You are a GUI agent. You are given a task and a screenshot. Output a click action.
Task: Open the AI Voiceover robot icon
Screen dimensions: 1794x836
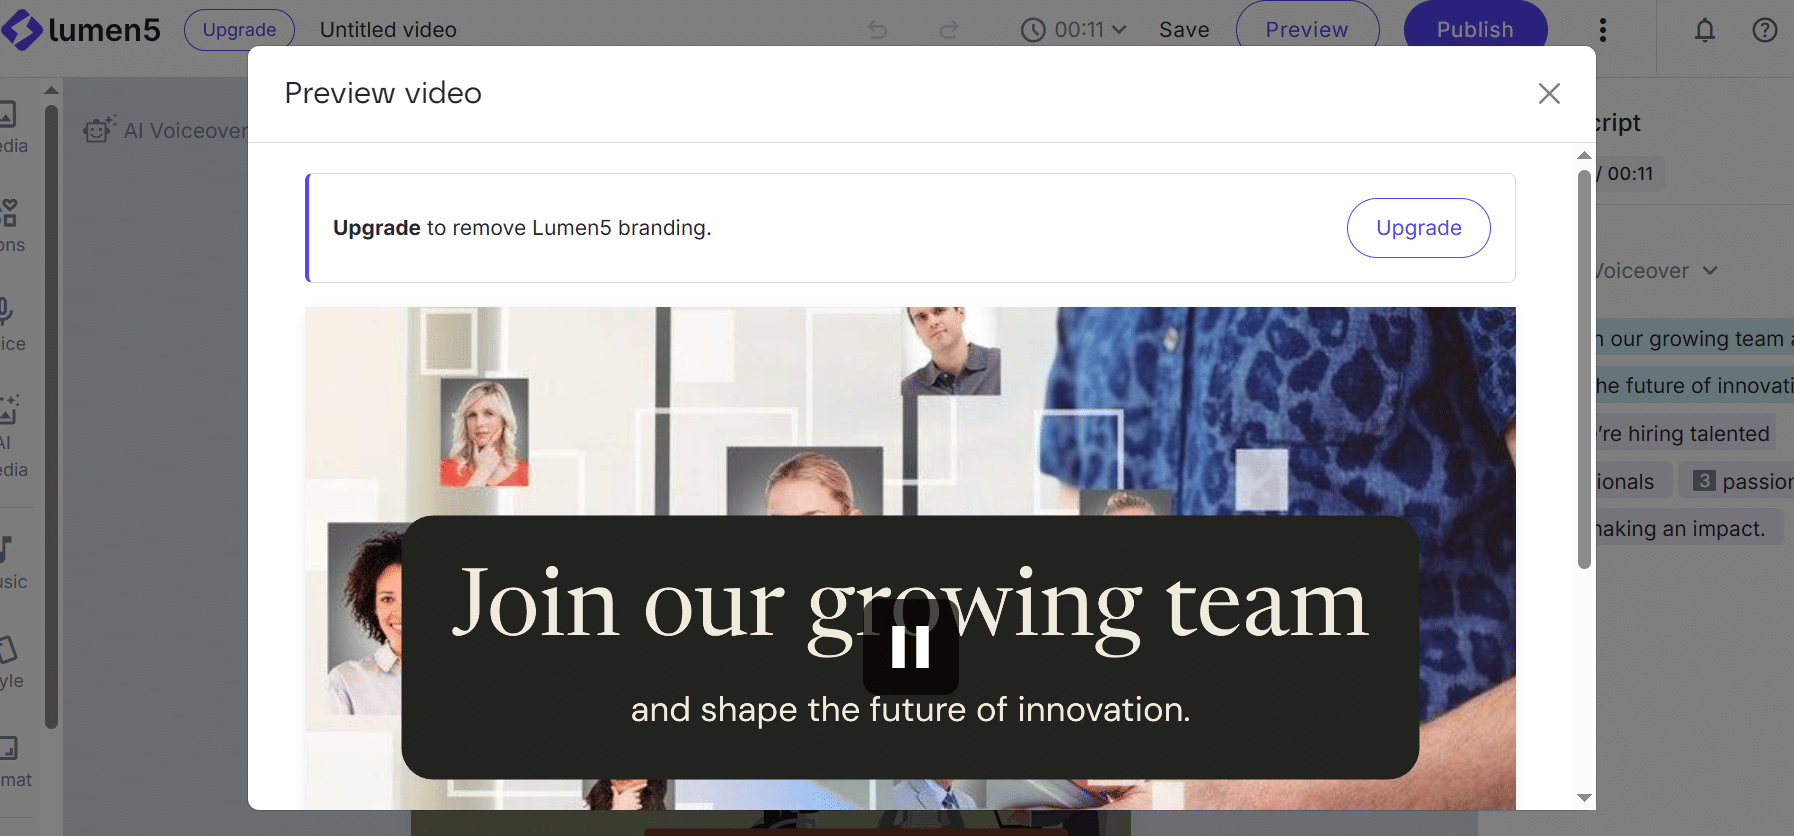tap(100, 129)
